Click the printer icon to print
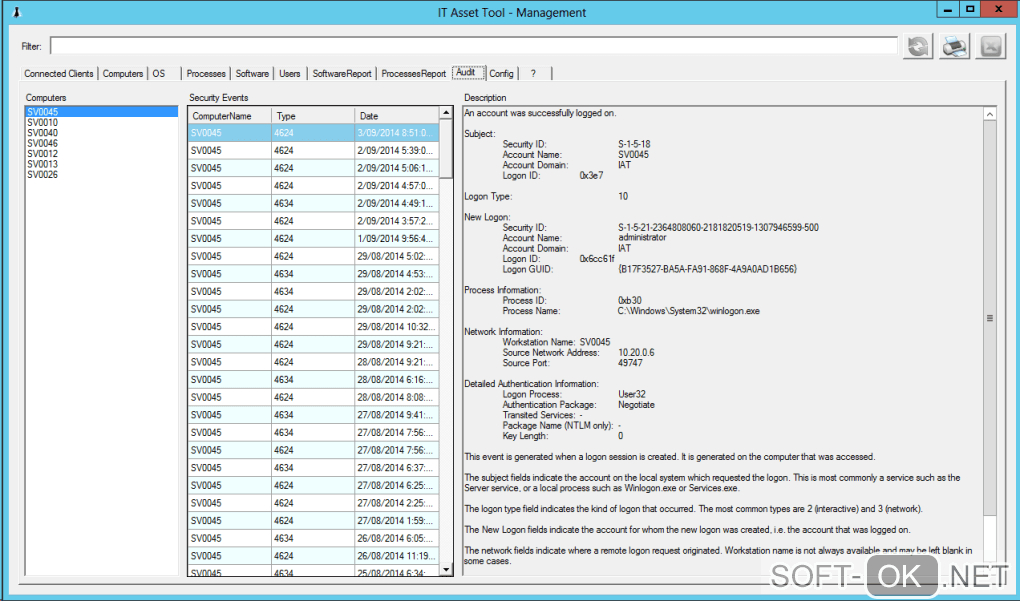This screenshot has width=1020, height=601. 954,46
